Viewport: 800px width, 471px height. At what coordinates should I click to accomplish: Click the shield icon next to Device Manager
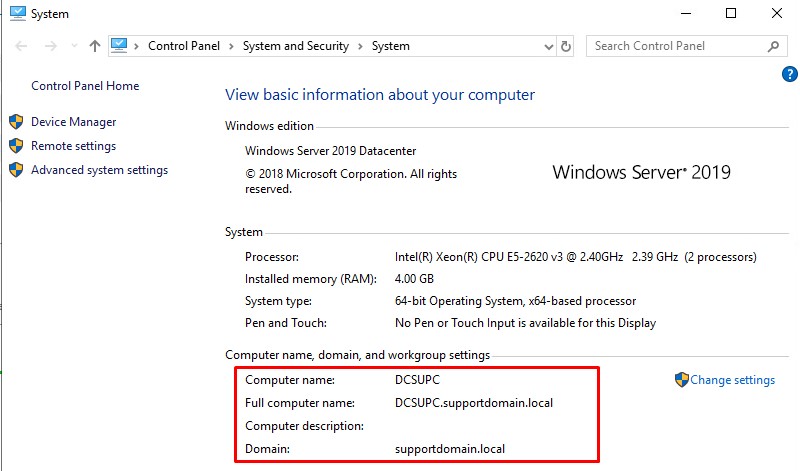16,121
